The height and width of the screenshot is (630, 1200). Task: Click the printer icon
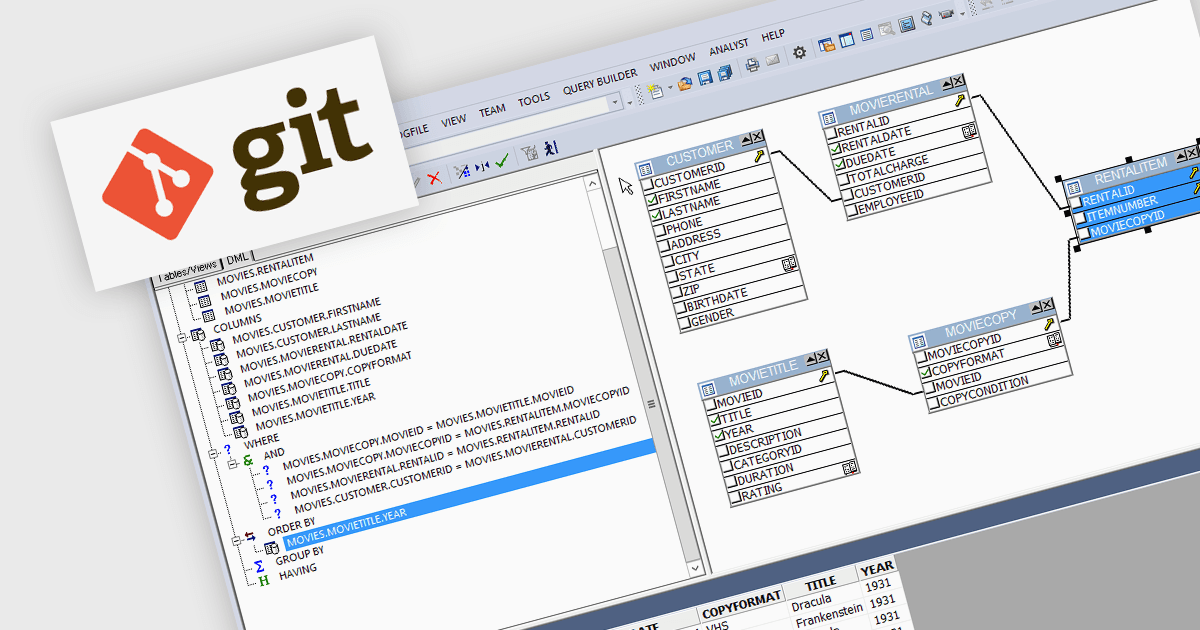click(753, 66)
